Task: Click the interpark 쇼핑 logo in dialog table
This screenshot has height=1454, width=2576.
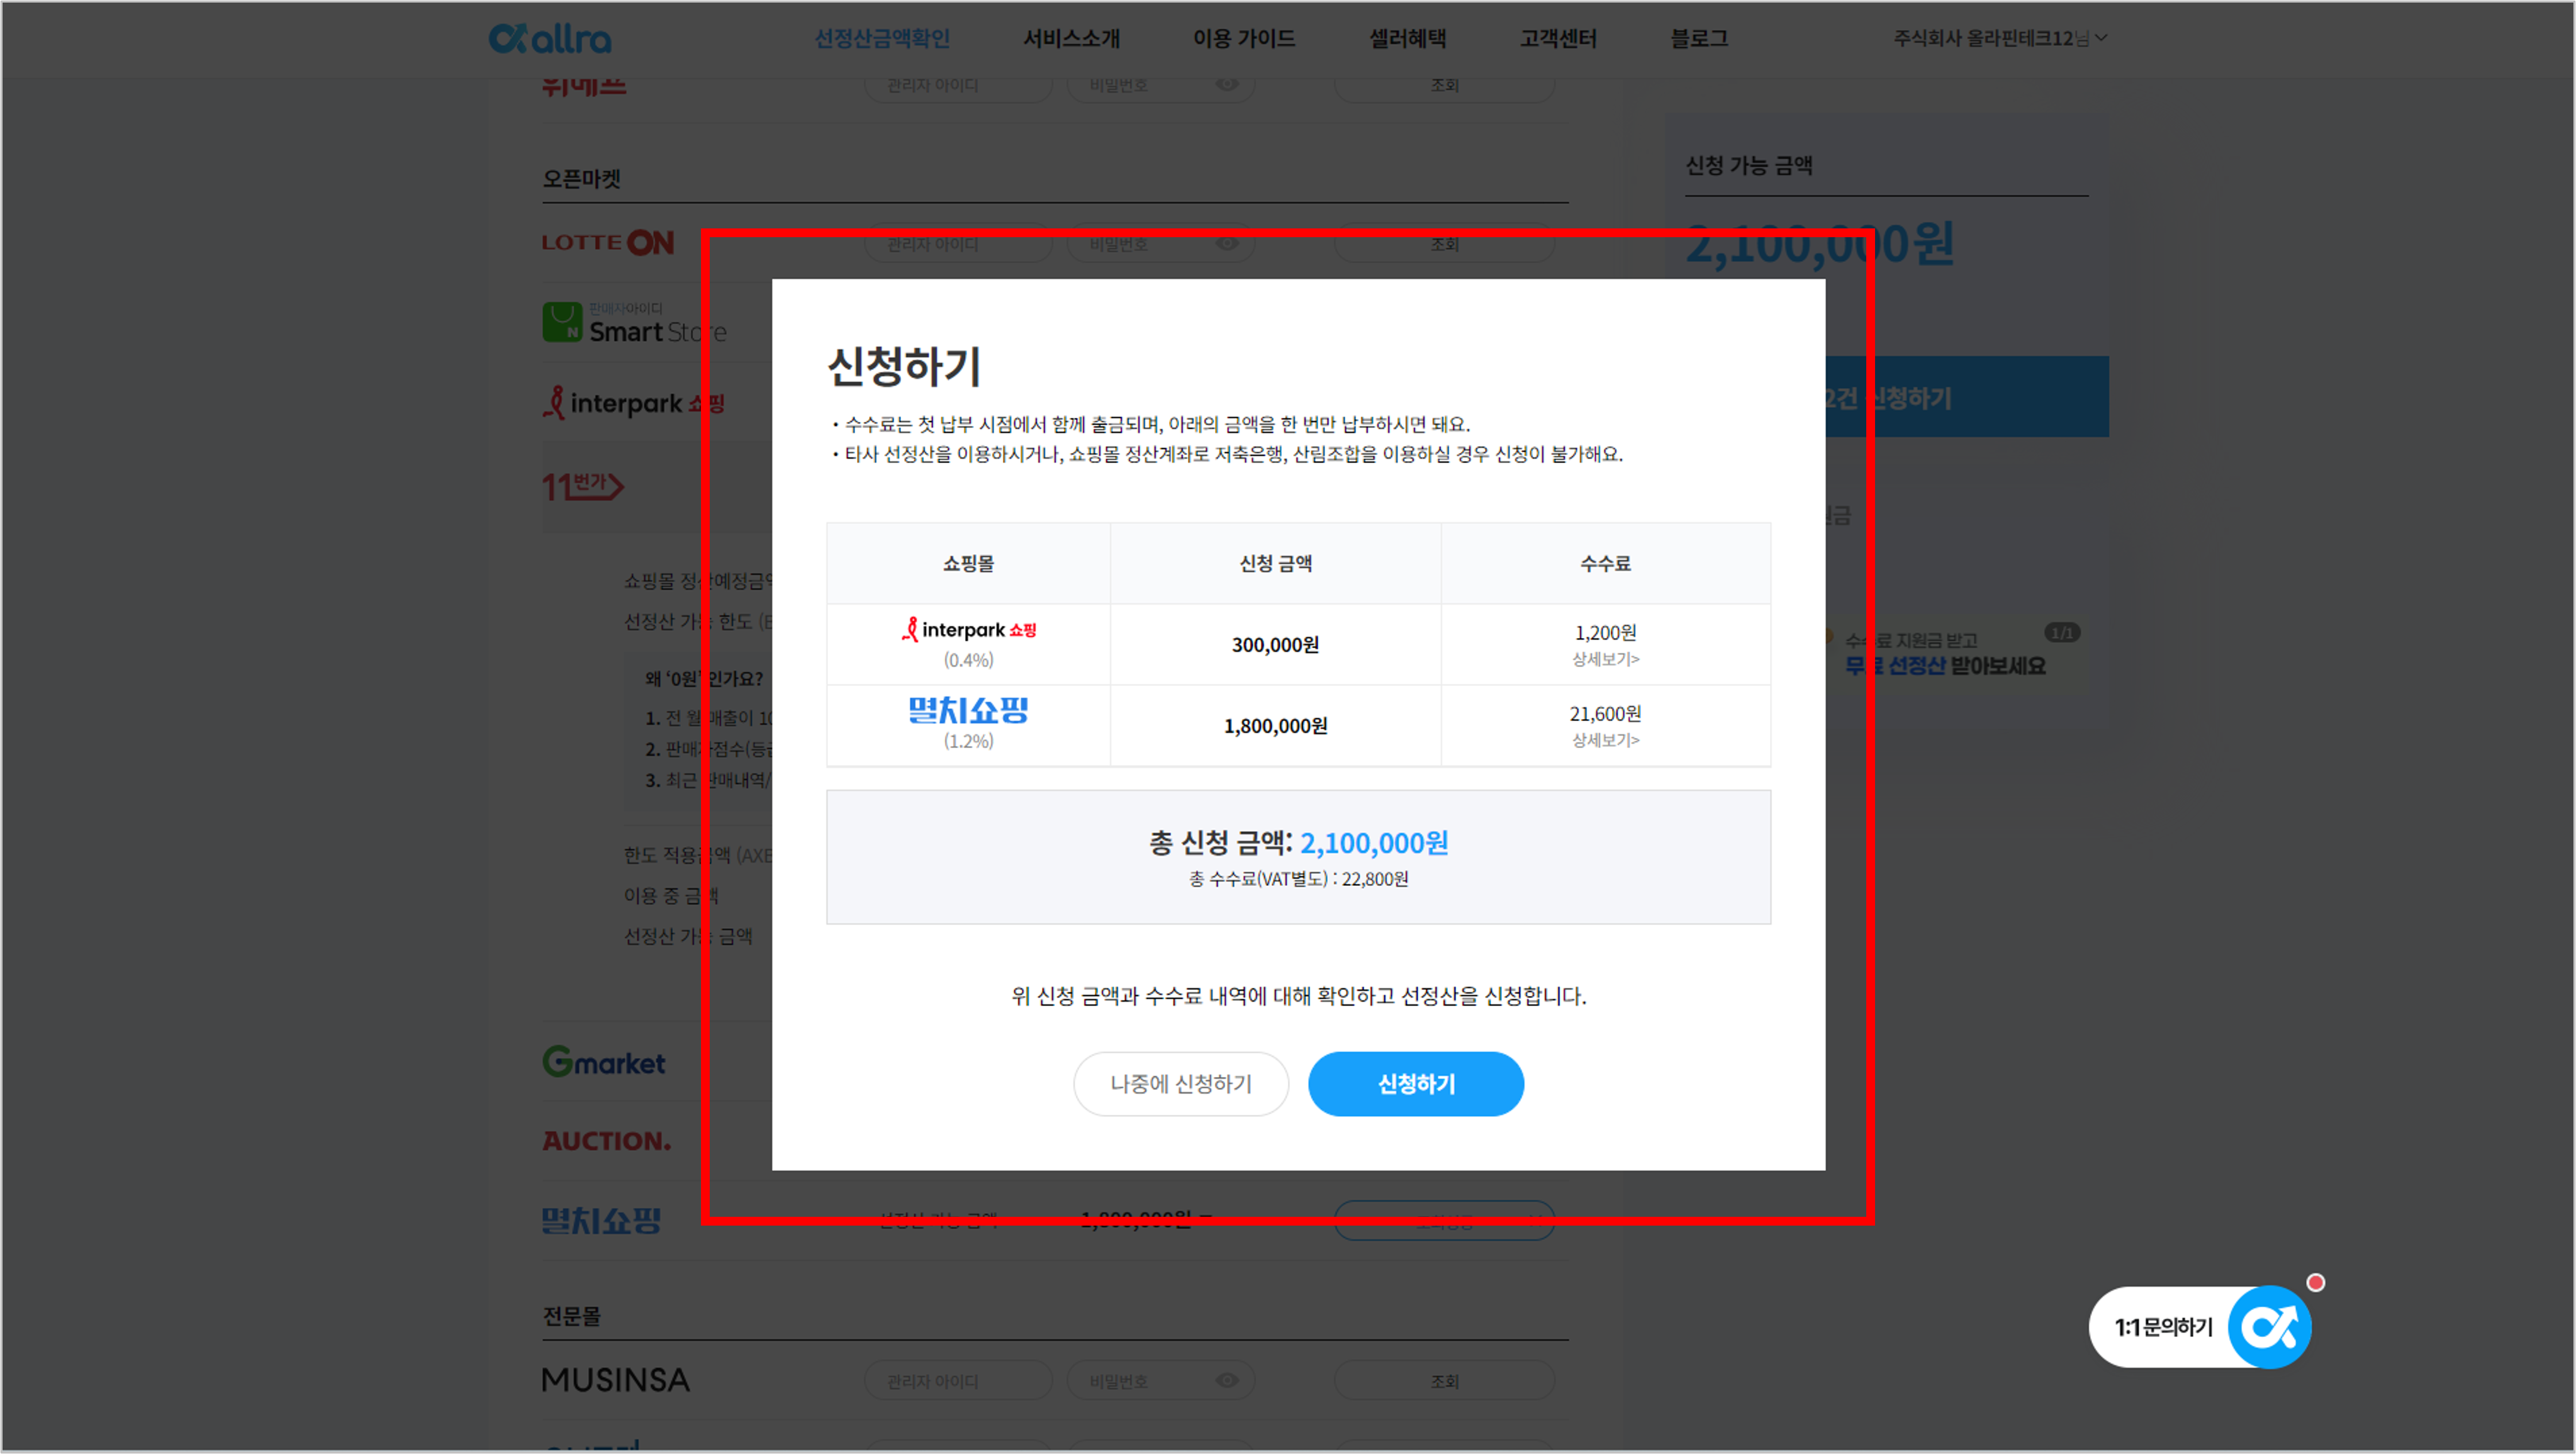Action: point(968,629)
